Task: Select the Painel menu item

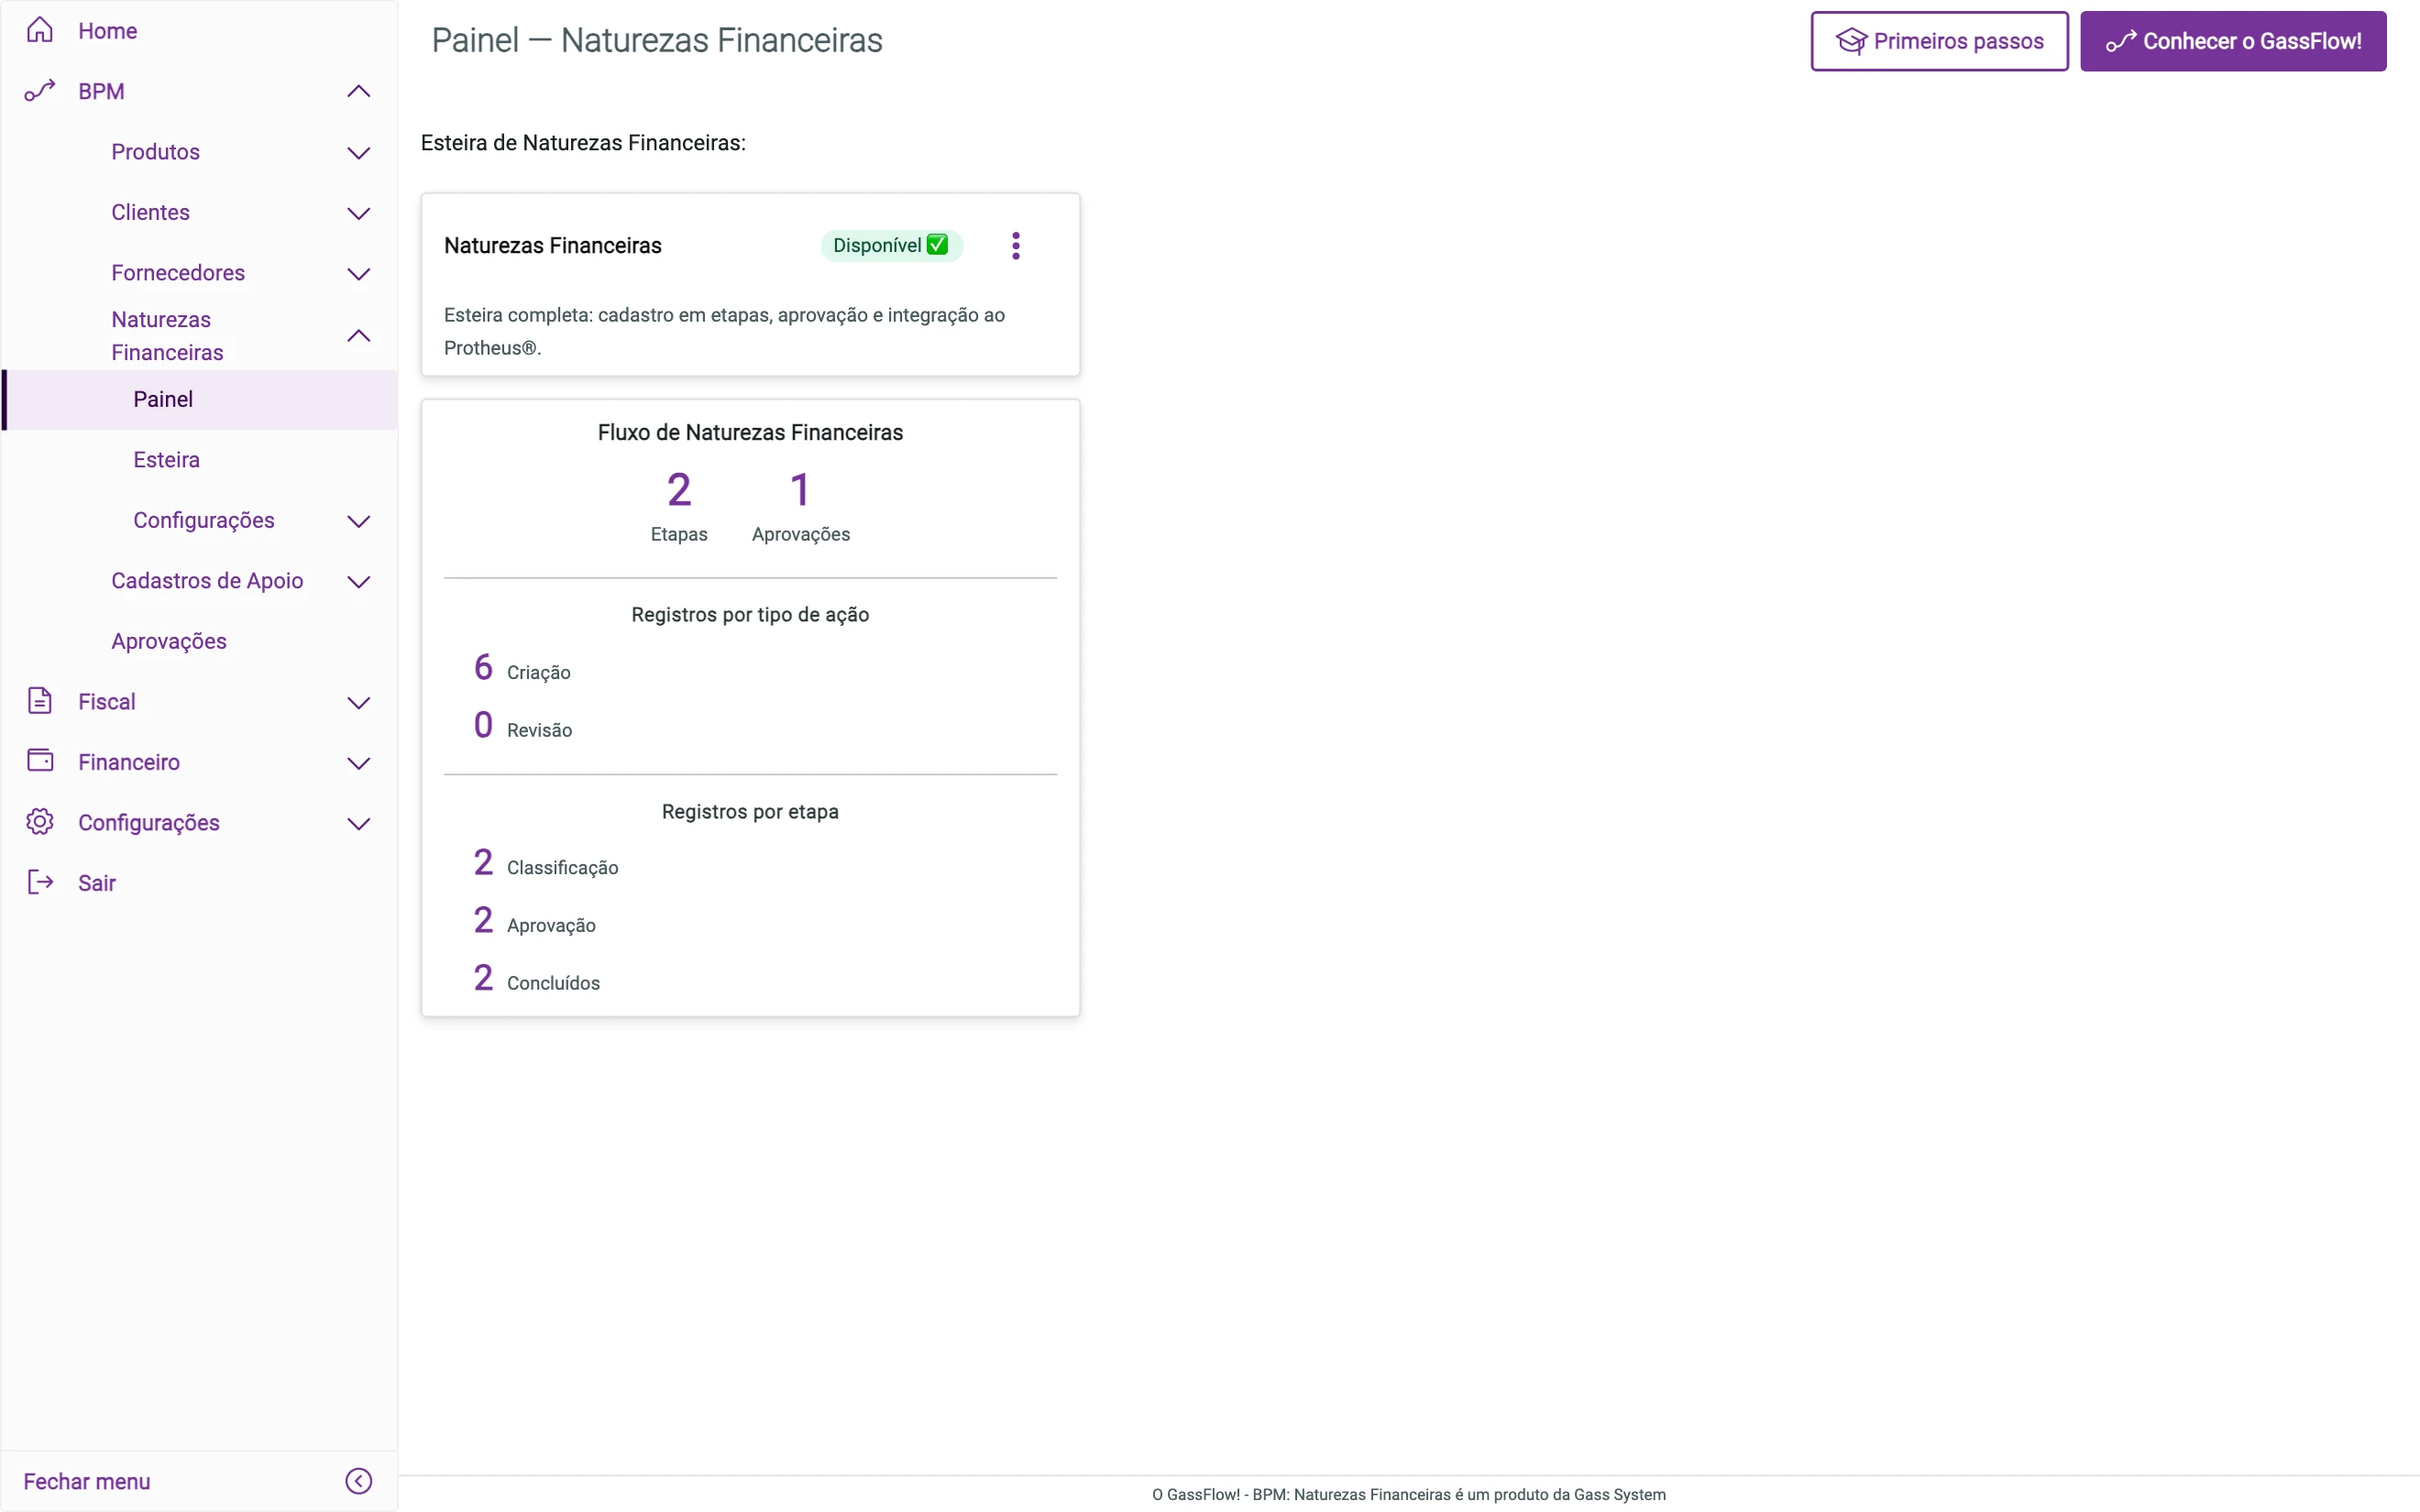Action: pos(200,399)
